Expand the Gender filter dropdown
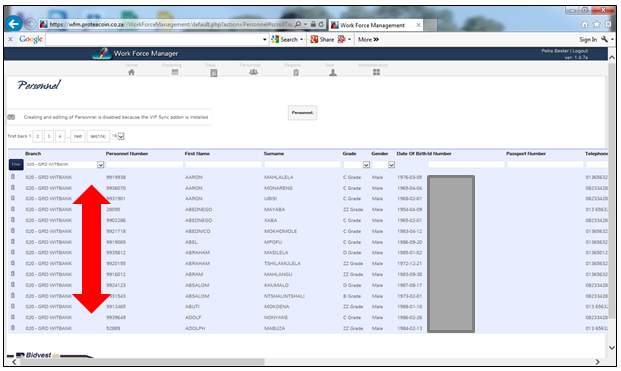Viewport: 621px width, 371px height. coord(391,165)
